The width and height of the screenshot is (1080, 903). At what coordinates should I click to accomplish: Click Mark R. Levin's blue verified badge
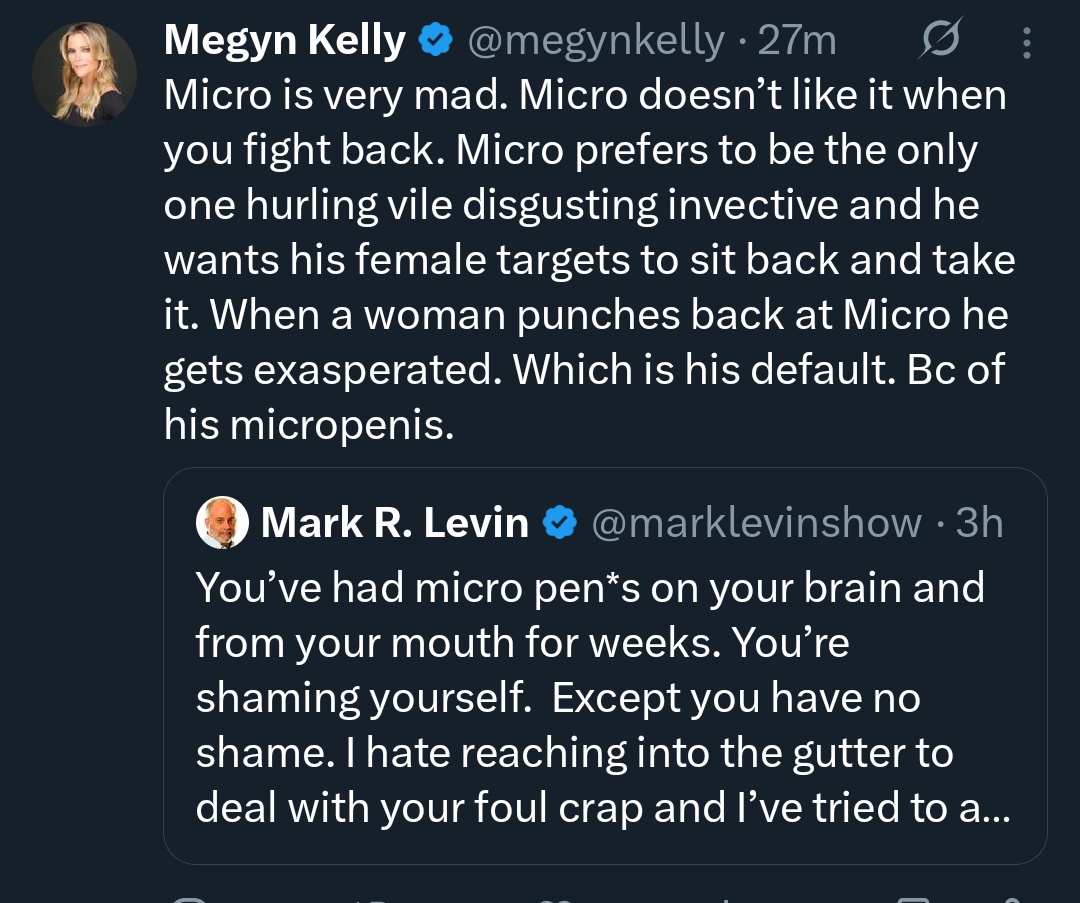click(560, 523)
